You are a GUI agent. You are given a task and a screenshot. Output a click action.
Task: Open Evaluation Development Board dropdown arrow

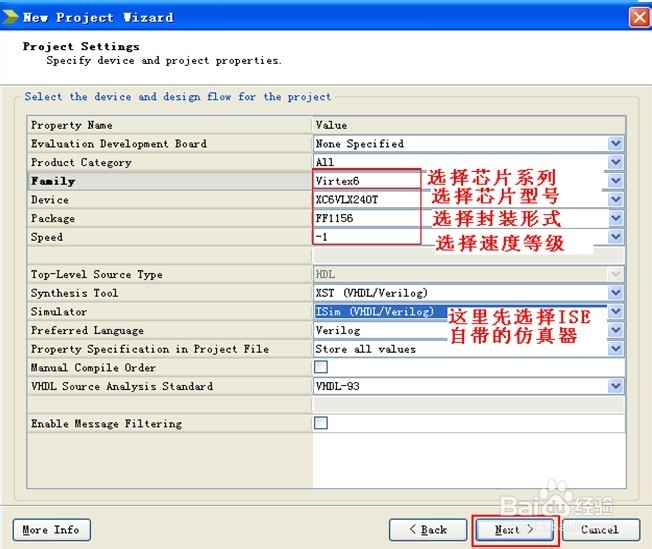point(615,143)
